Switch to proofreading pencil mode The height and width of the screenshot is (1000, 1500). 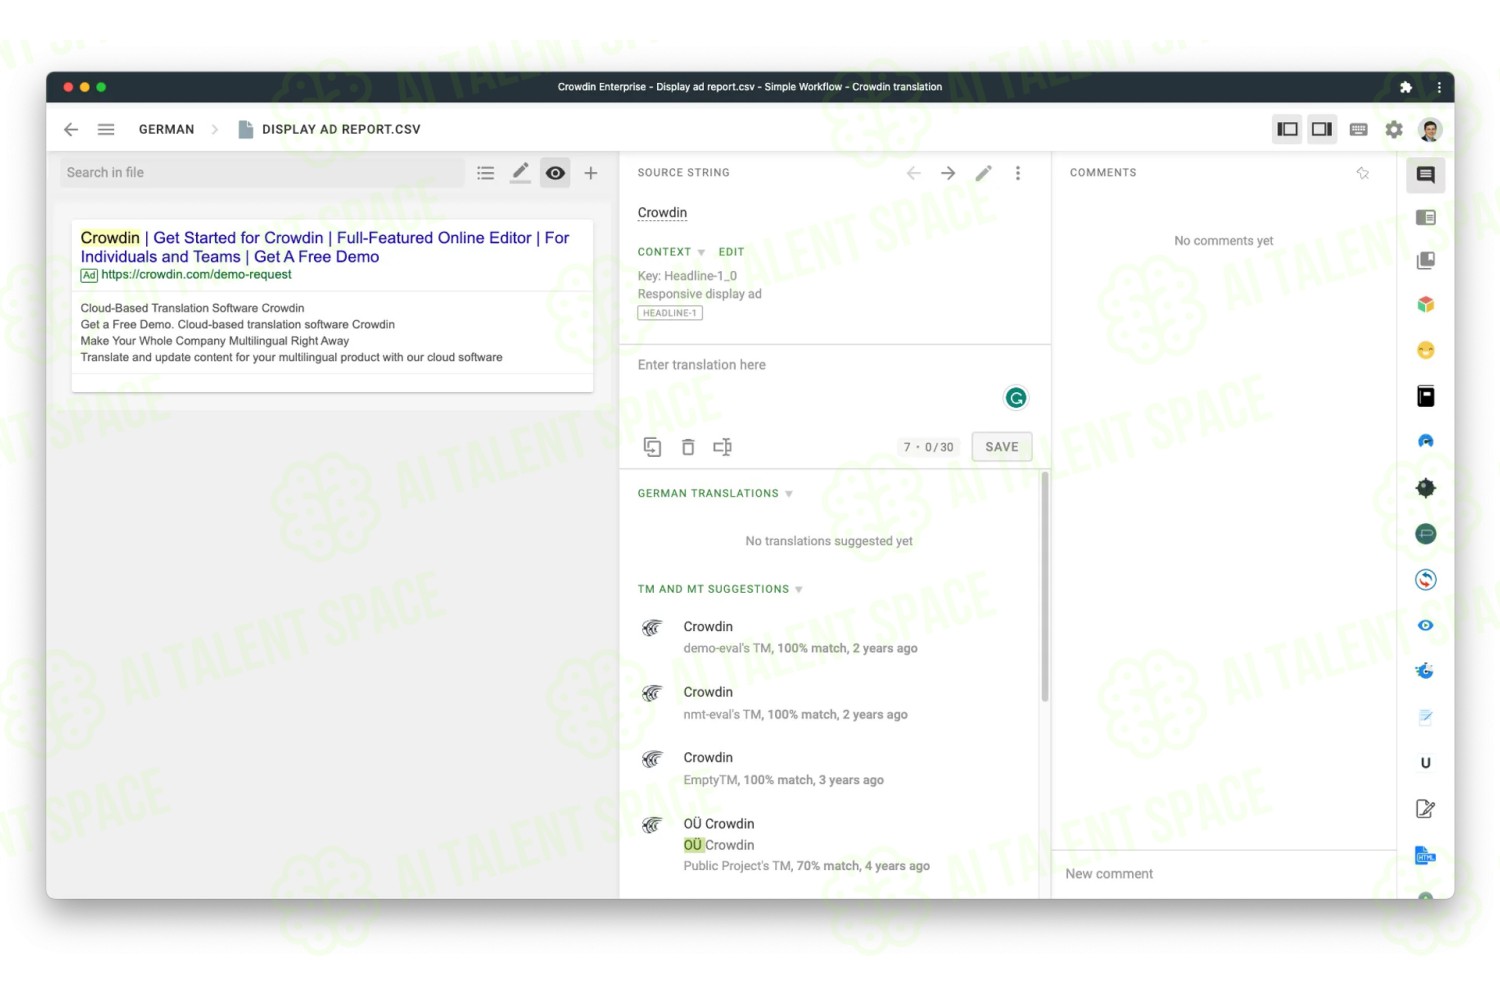coord(520,173)
